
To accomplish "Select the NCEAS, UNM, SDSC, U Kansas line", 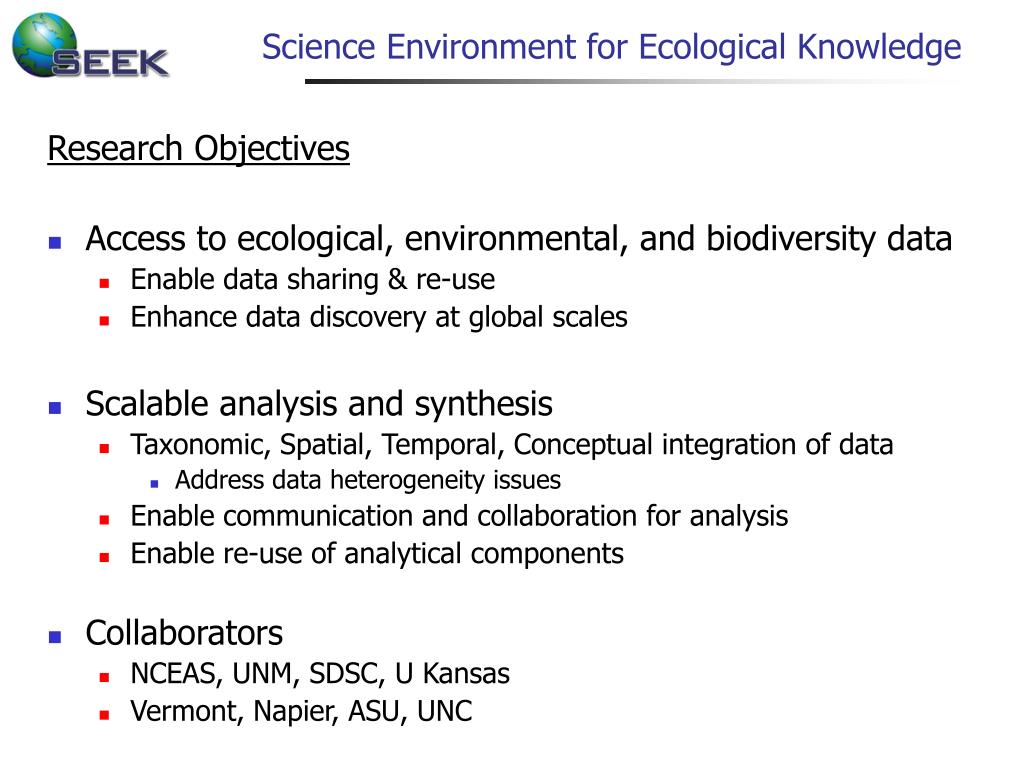I will tap(320, 674).
